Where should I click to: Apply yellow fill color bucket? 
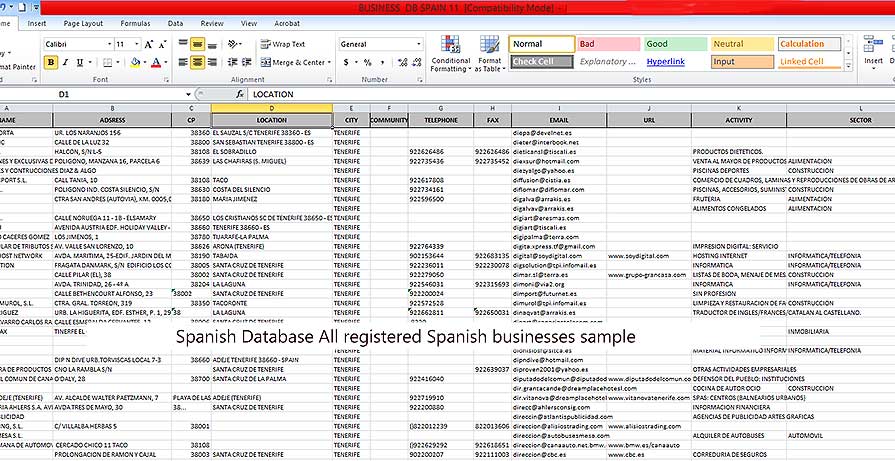[x=135, y=62]
